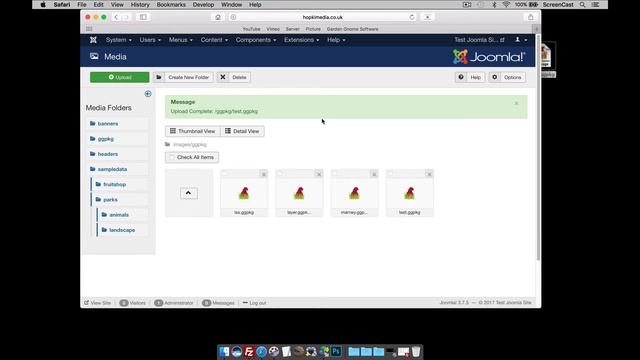
Task: Click the Safari share icon
Action: pos(531,17)
